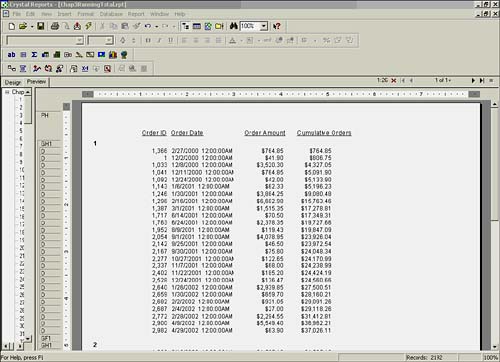Screen dimensions: 500x362
Task: Switch to the Preview tab
Action: 36,82
